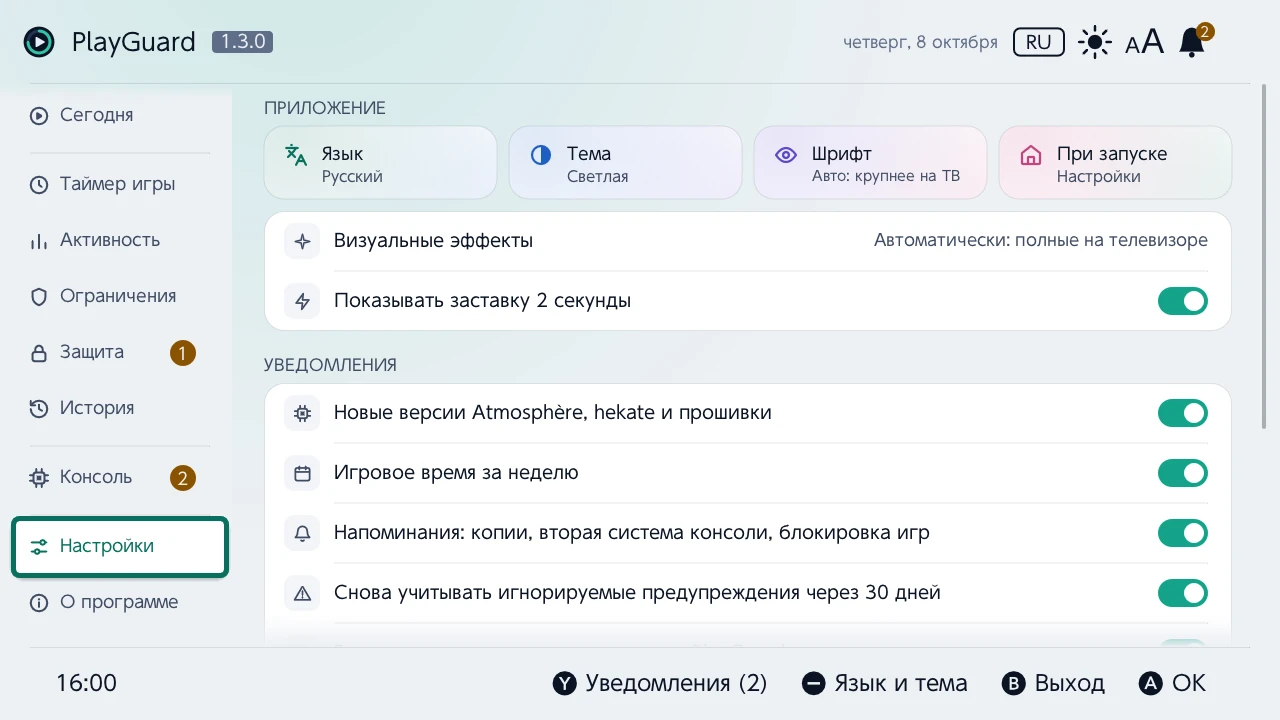
Task: Toggle Снова учитывать игнорируемые предупреждения switch
Action: 1183,593
